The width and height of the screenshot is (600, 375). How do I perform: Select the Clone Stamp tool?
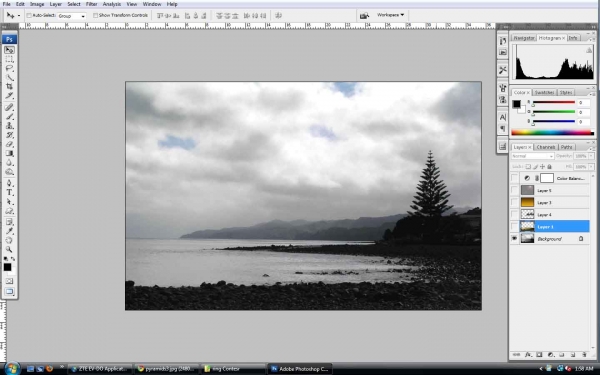tap(9, 126)
